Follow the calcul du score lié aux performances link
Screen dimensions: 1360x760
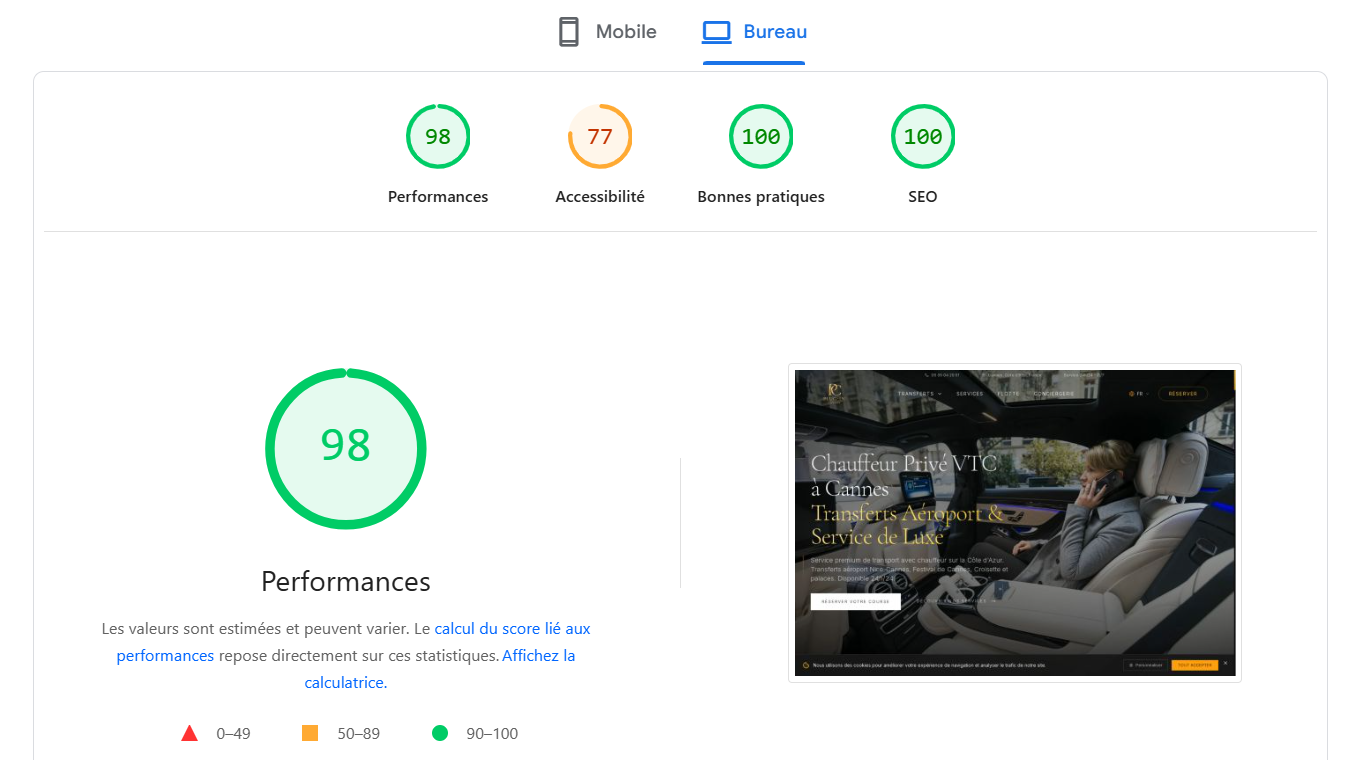point(511,628)
